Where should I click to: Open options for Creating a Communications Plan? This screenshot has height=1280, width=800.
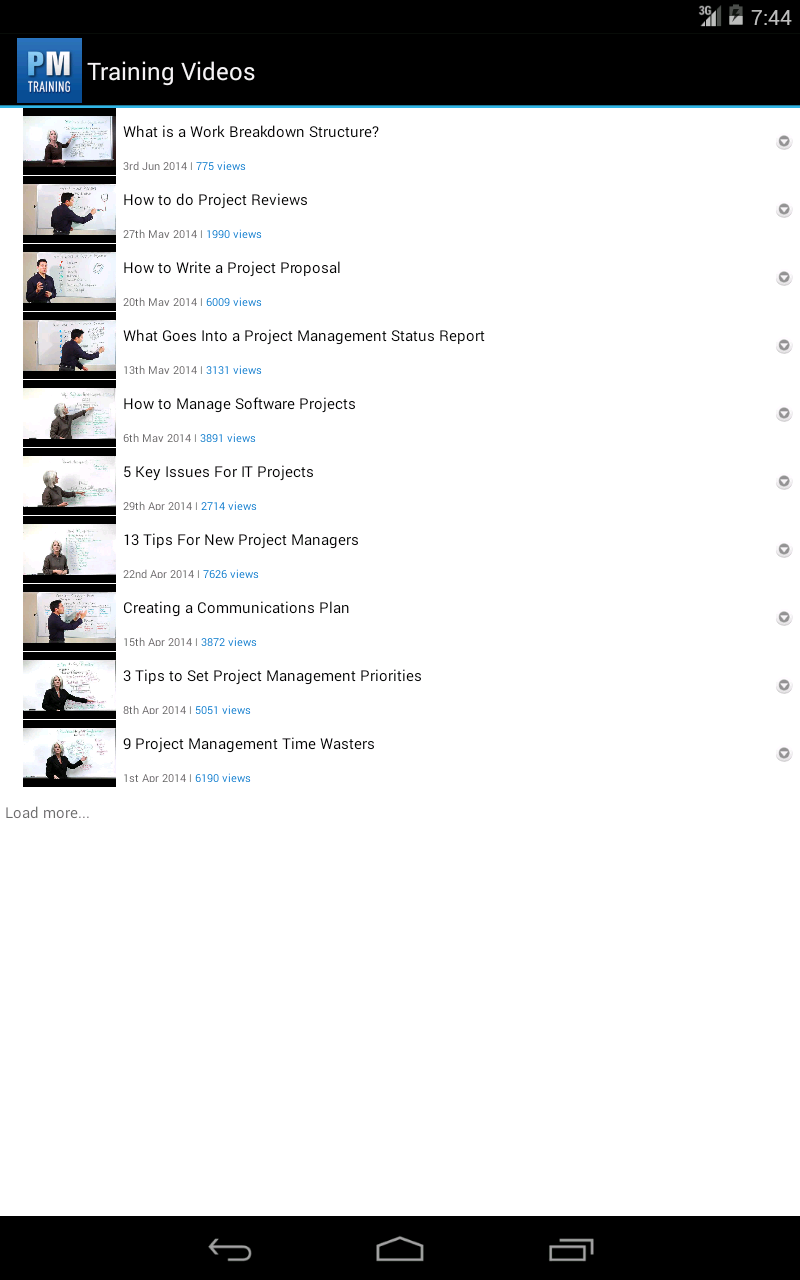(x=784, y=618)
